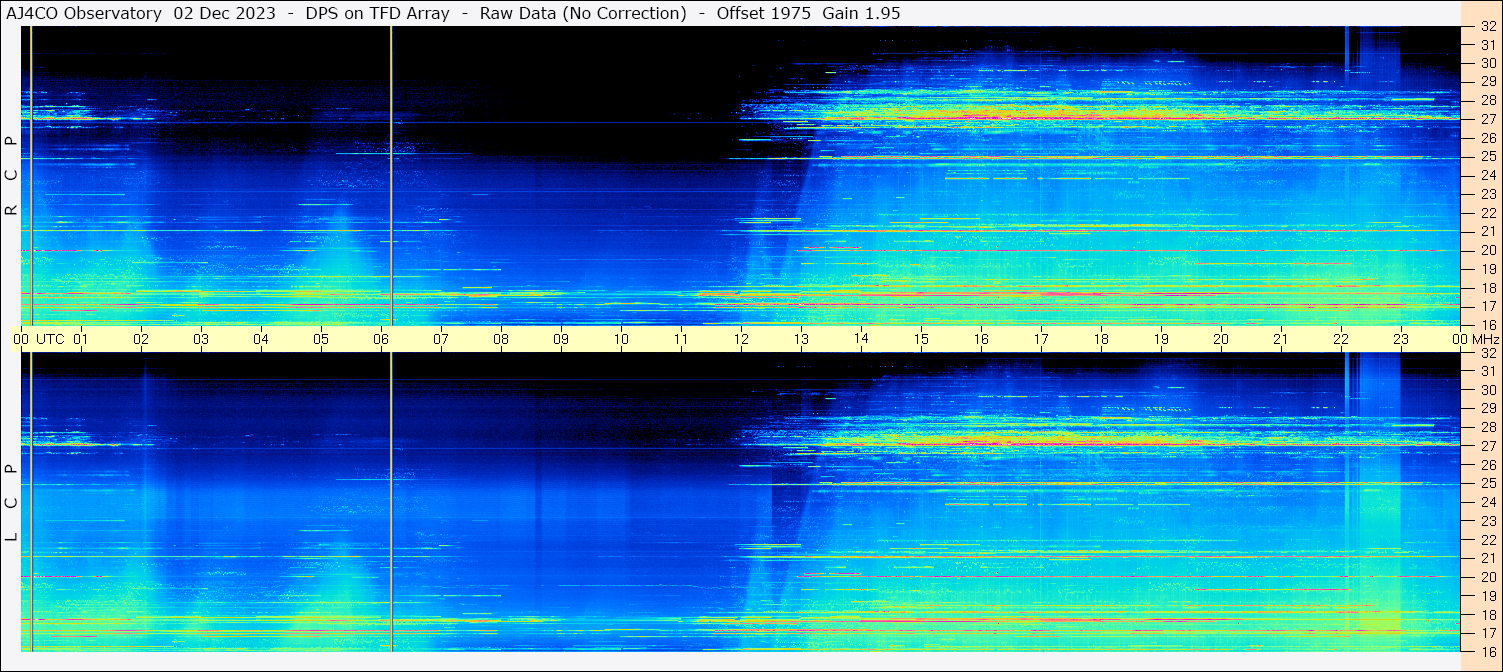Click 26 MHz label on LCP frequency scale

click(1487, 465)
